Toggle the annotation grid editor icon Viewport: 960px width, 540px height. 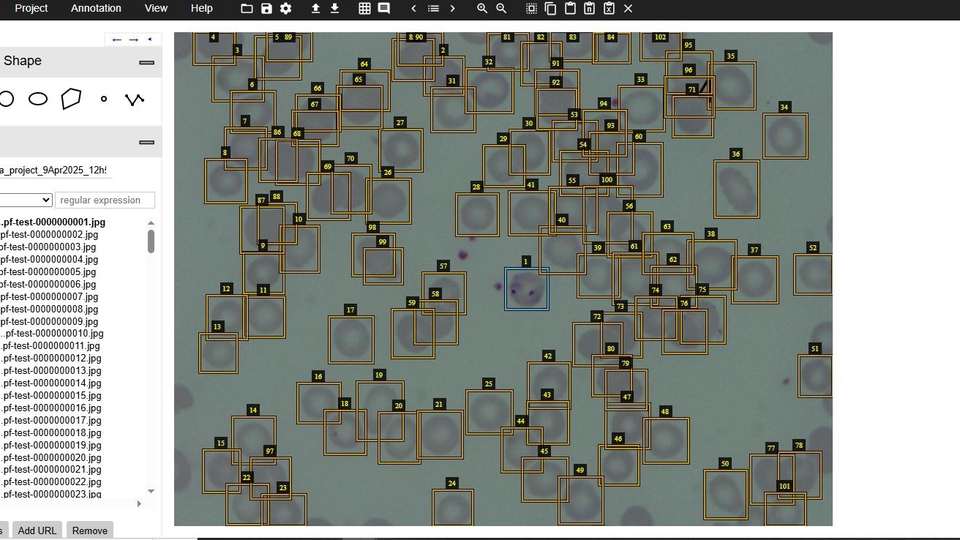pos(364,8)
